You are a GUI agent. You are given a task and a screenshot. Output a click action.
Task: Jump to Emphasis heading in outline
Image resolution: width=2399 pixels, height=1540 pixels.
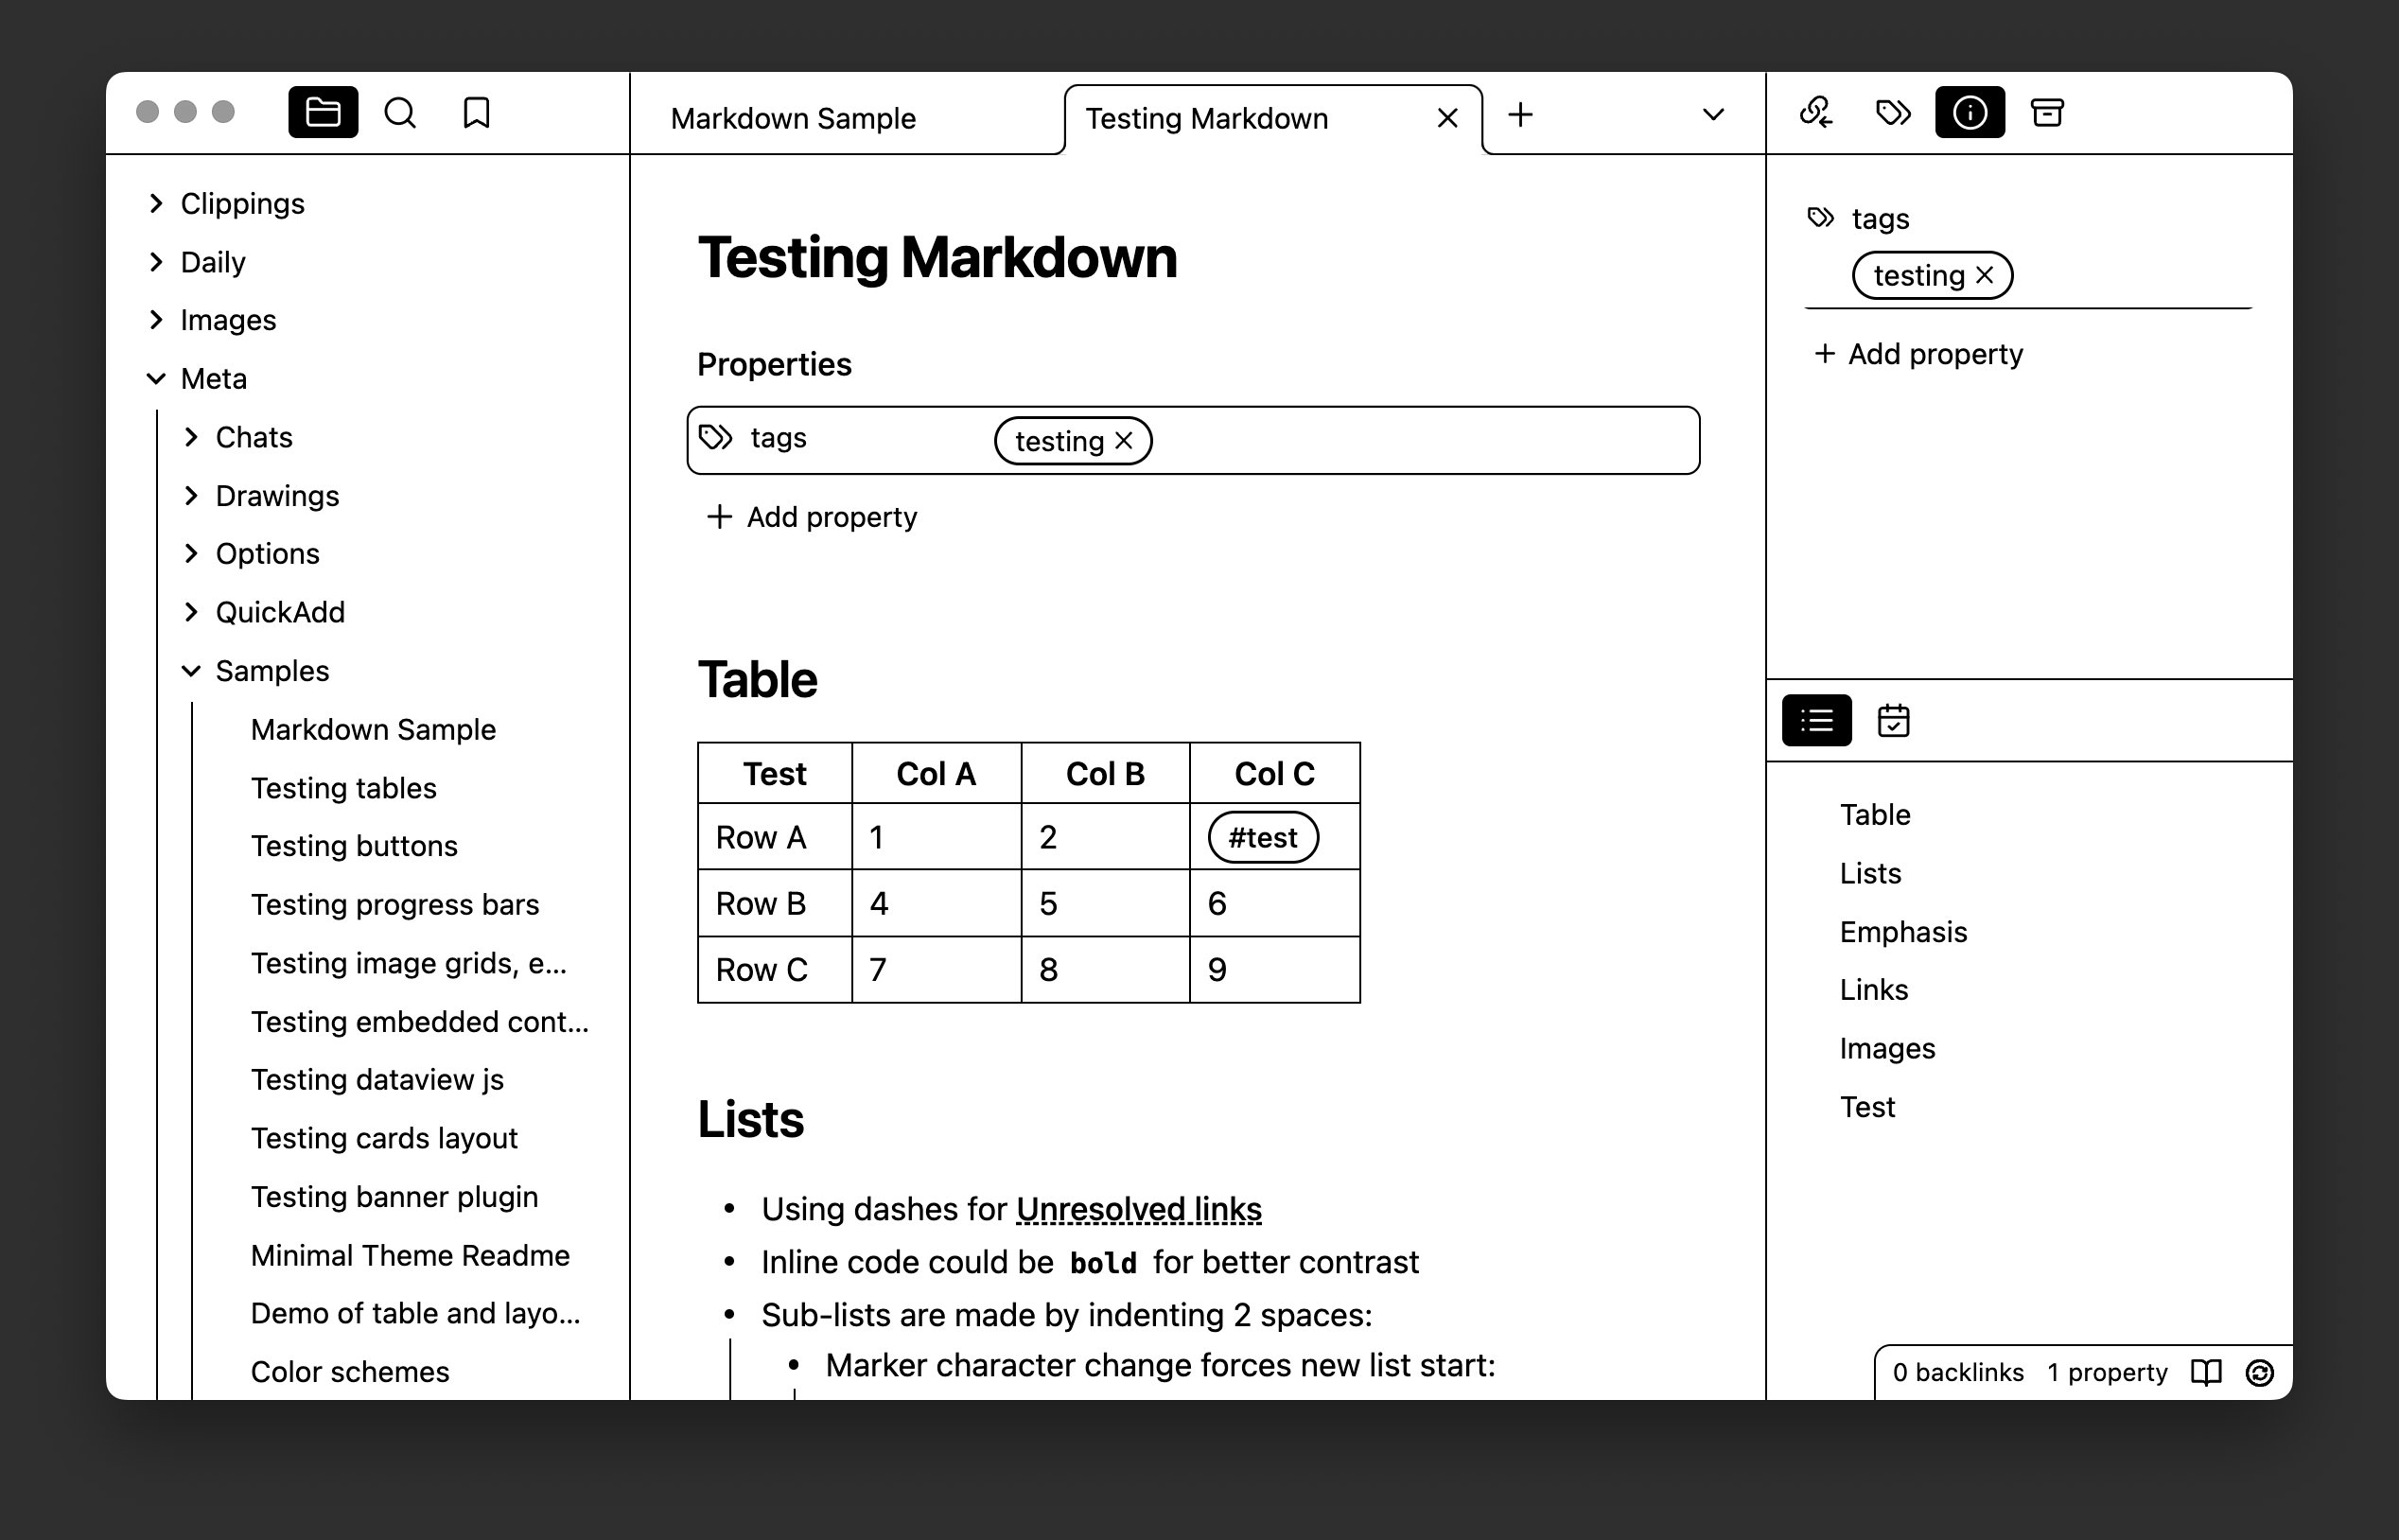point(1903,932)
